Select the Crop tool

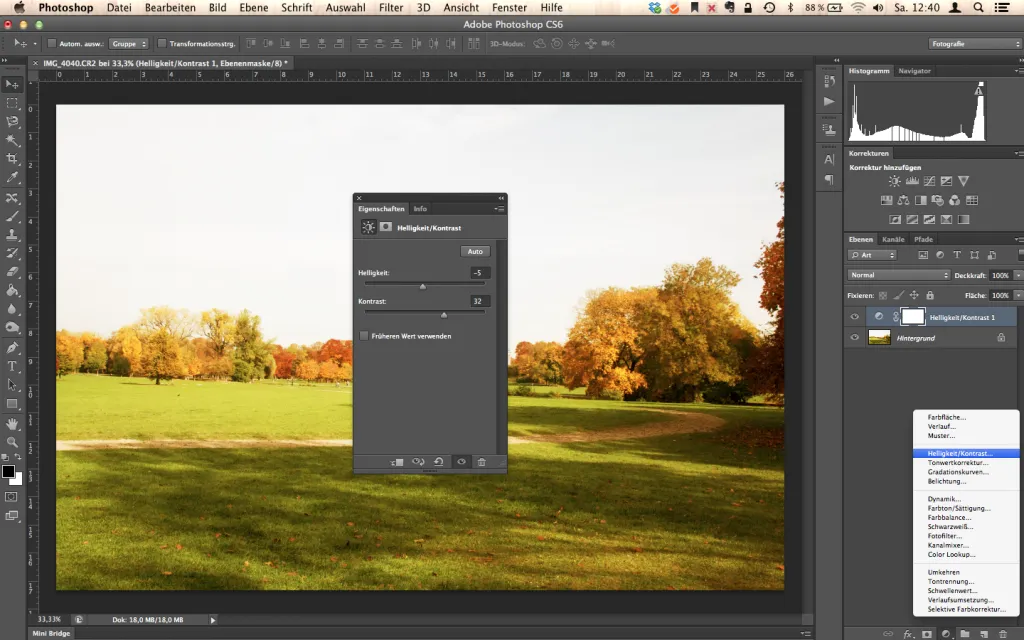coord(12,159)
